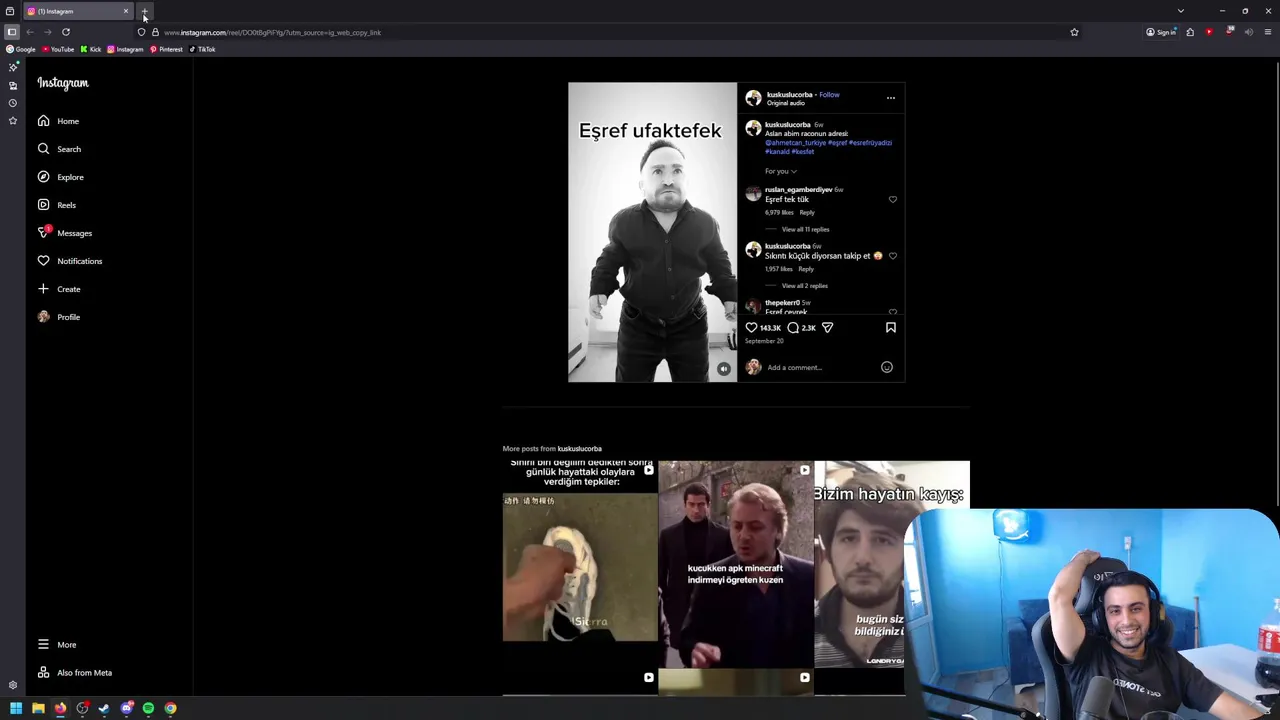Open the @ahmetcan_turkiye mention
This screenshot has height=720, width=1280.
pyautogui.click(x=795, y=143)
